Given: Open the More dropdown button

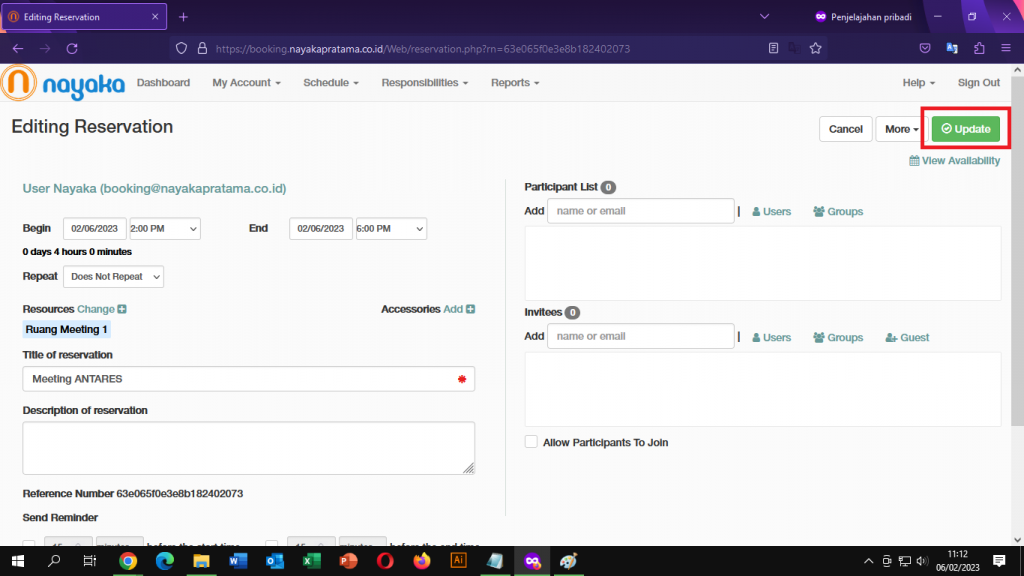Looking at the screenshot, I should 901,129.
